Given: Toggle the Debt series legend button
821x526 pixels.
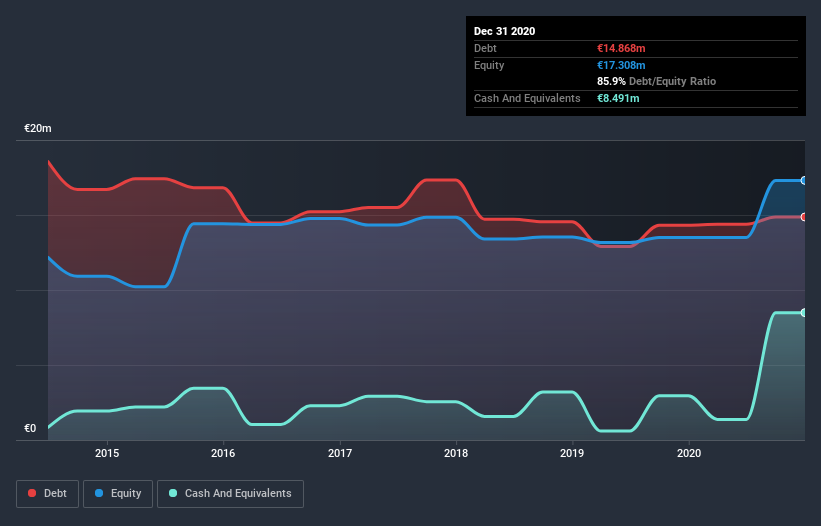Looking at the screenshot, I should tap(47, 494).
